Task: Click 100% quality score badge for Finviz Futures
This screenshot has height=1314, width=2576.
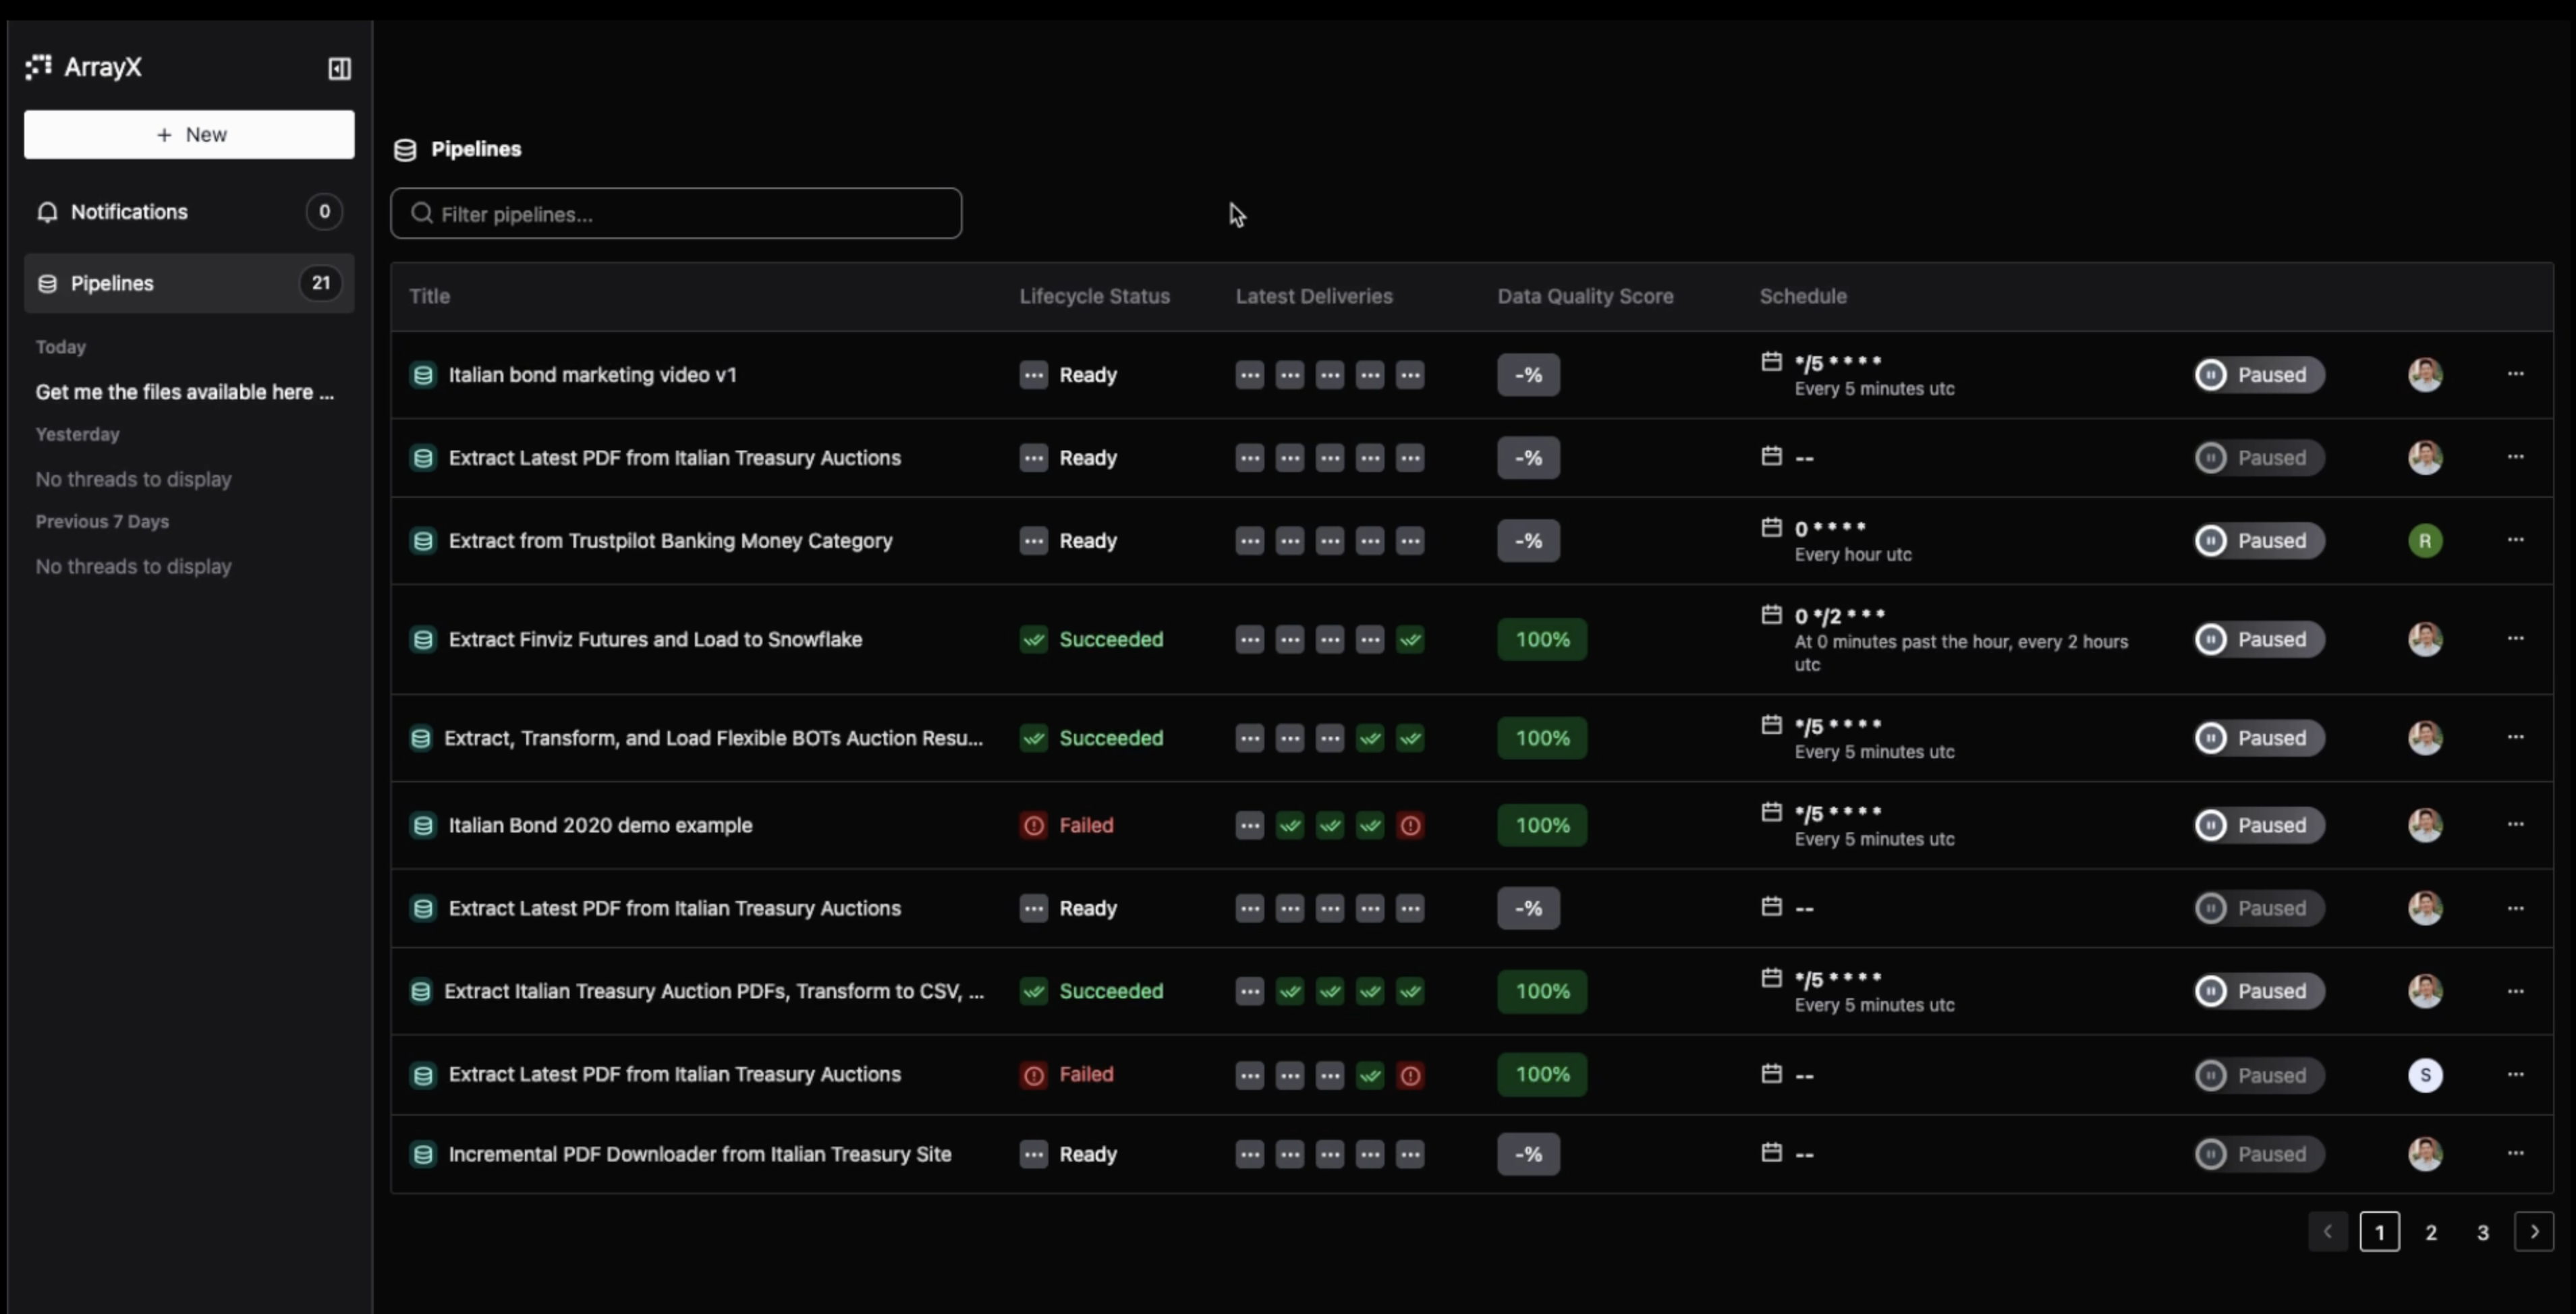Action: [1541, 639]
